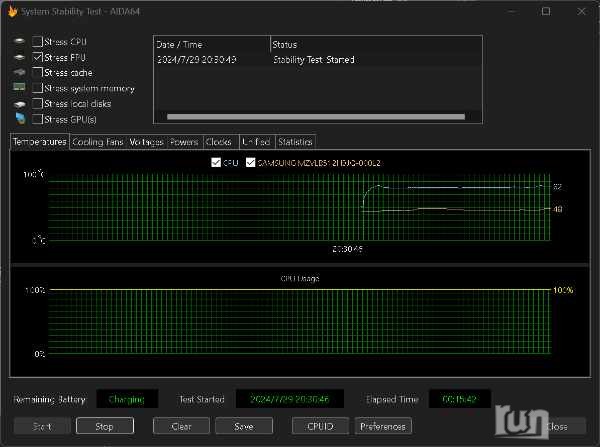Enable the Stress cache checkbox
The width and height of the screenshot is (600, 447).
click(x=38, y=72)
